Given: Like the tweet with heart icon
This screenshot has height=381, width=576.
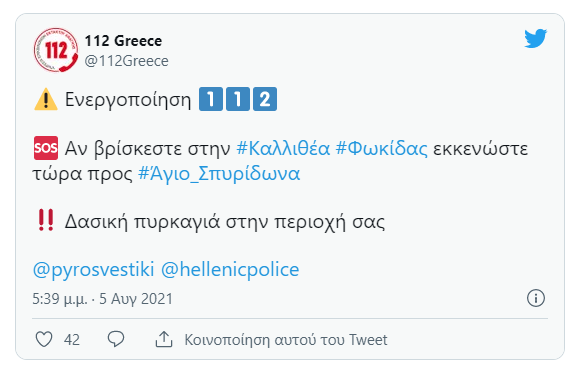Looking at the screenshot, I should pyautogui.click(x=44, y=339).
